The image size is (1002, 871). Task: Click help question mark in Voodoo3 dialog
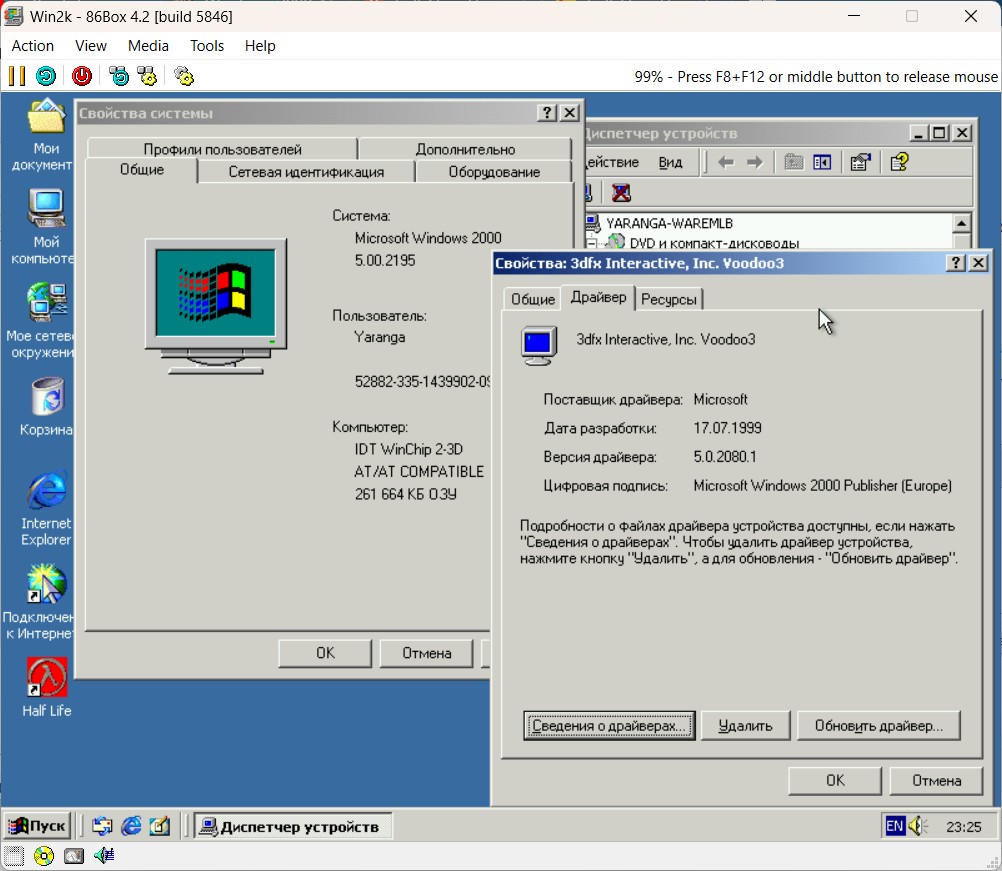[955, 263]
